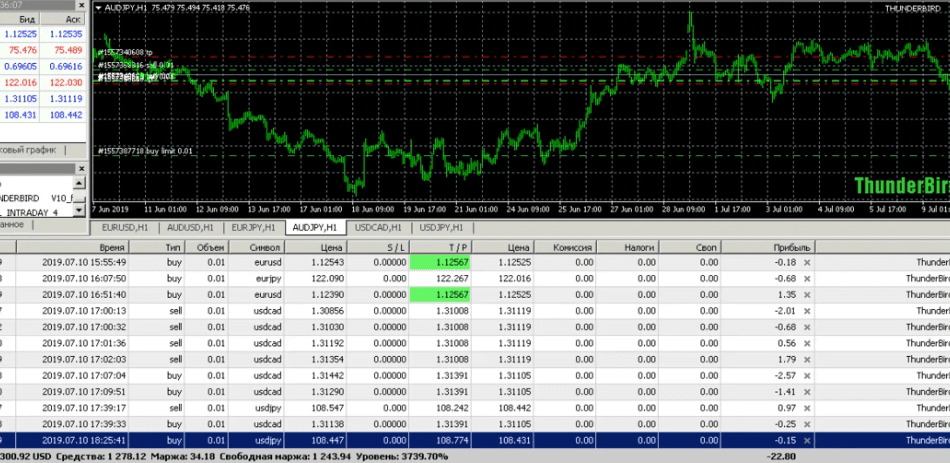Close the usdjpy trade with 0.97 profit

[x=807, y=407]
